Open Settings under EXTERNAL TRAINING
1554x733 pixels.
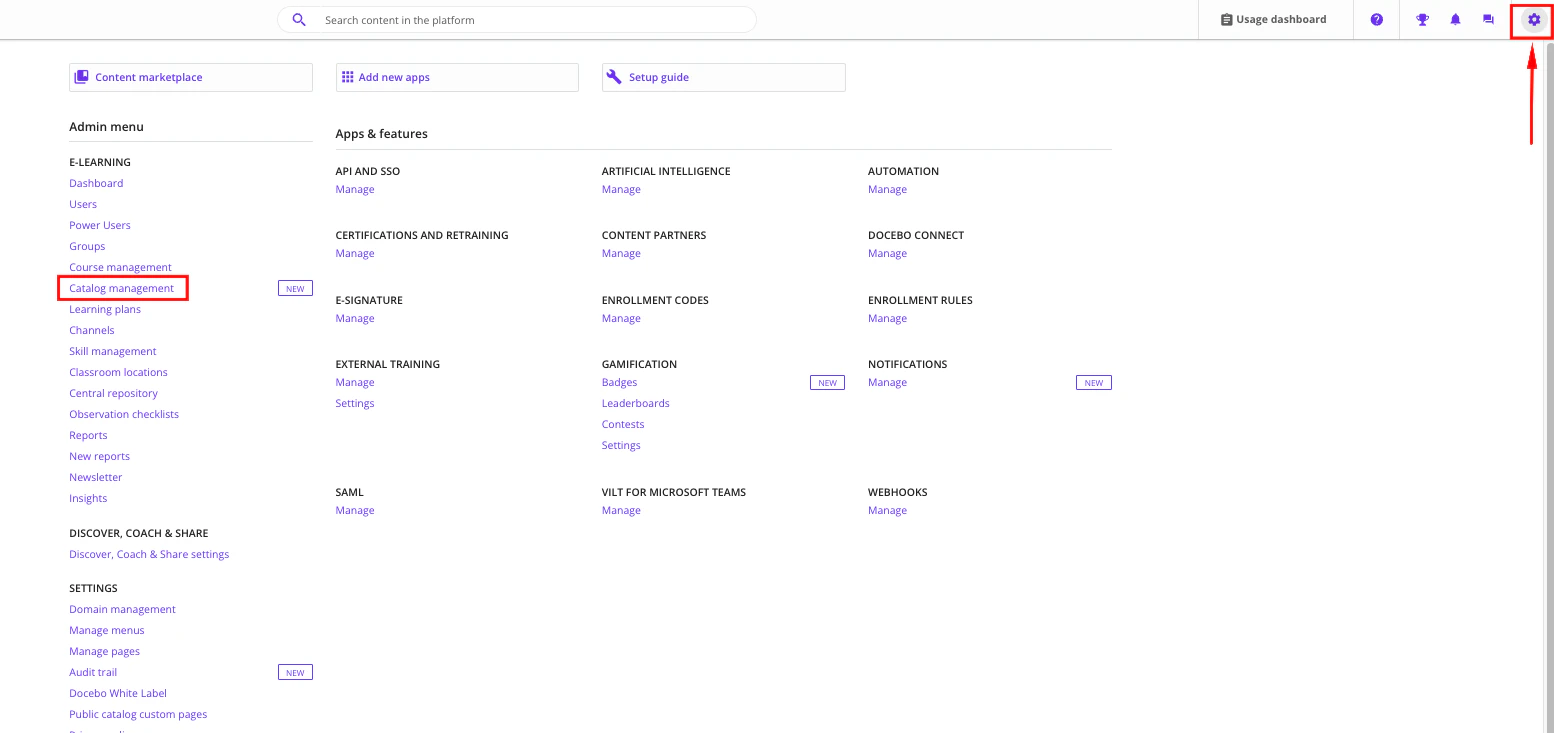pyautogui.click(x=354, y=403)
